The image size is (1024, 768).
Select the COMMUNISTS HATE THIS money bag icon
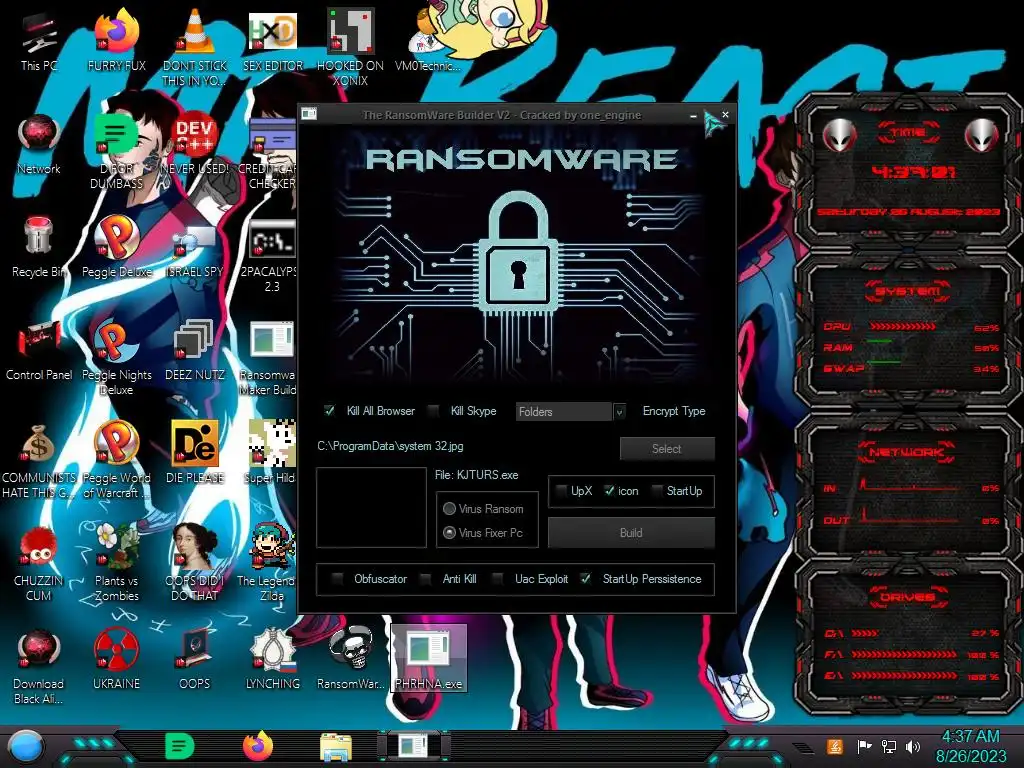(39, 460)
